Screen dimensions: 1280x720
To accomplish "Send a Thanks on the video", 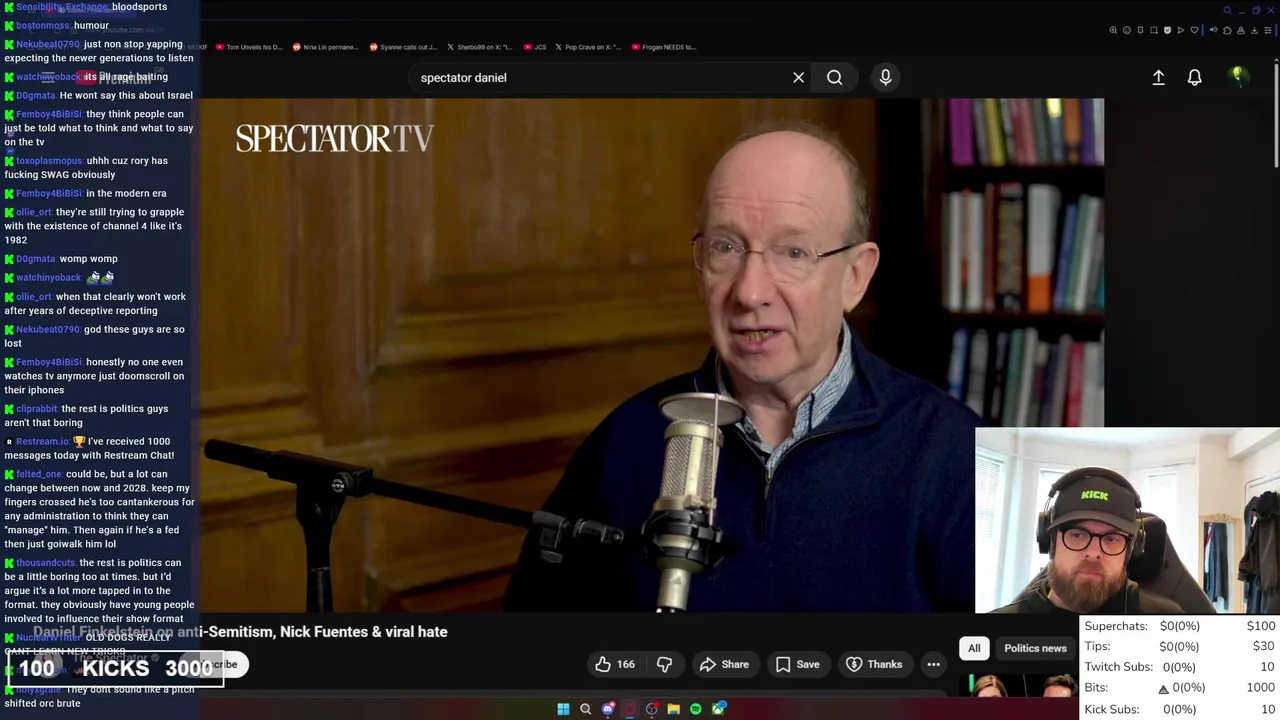I will (x=874, y=664).
